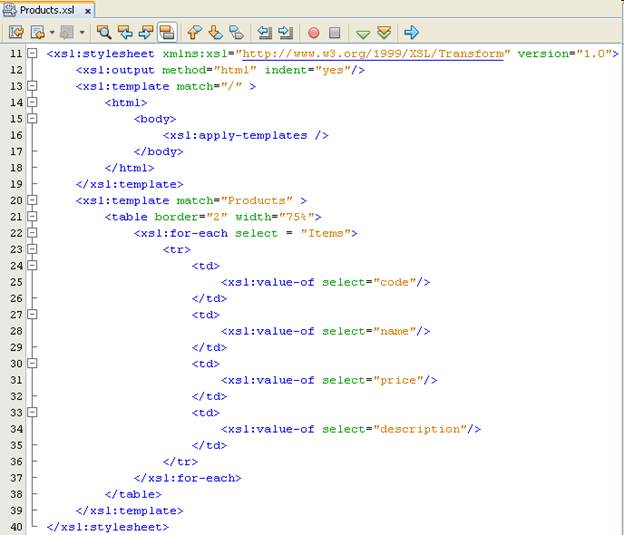The image size is (624, 535).
Task: Click the closing </xsl:for-each> tag
Action: pyautogui.click(x=187, y=478)
